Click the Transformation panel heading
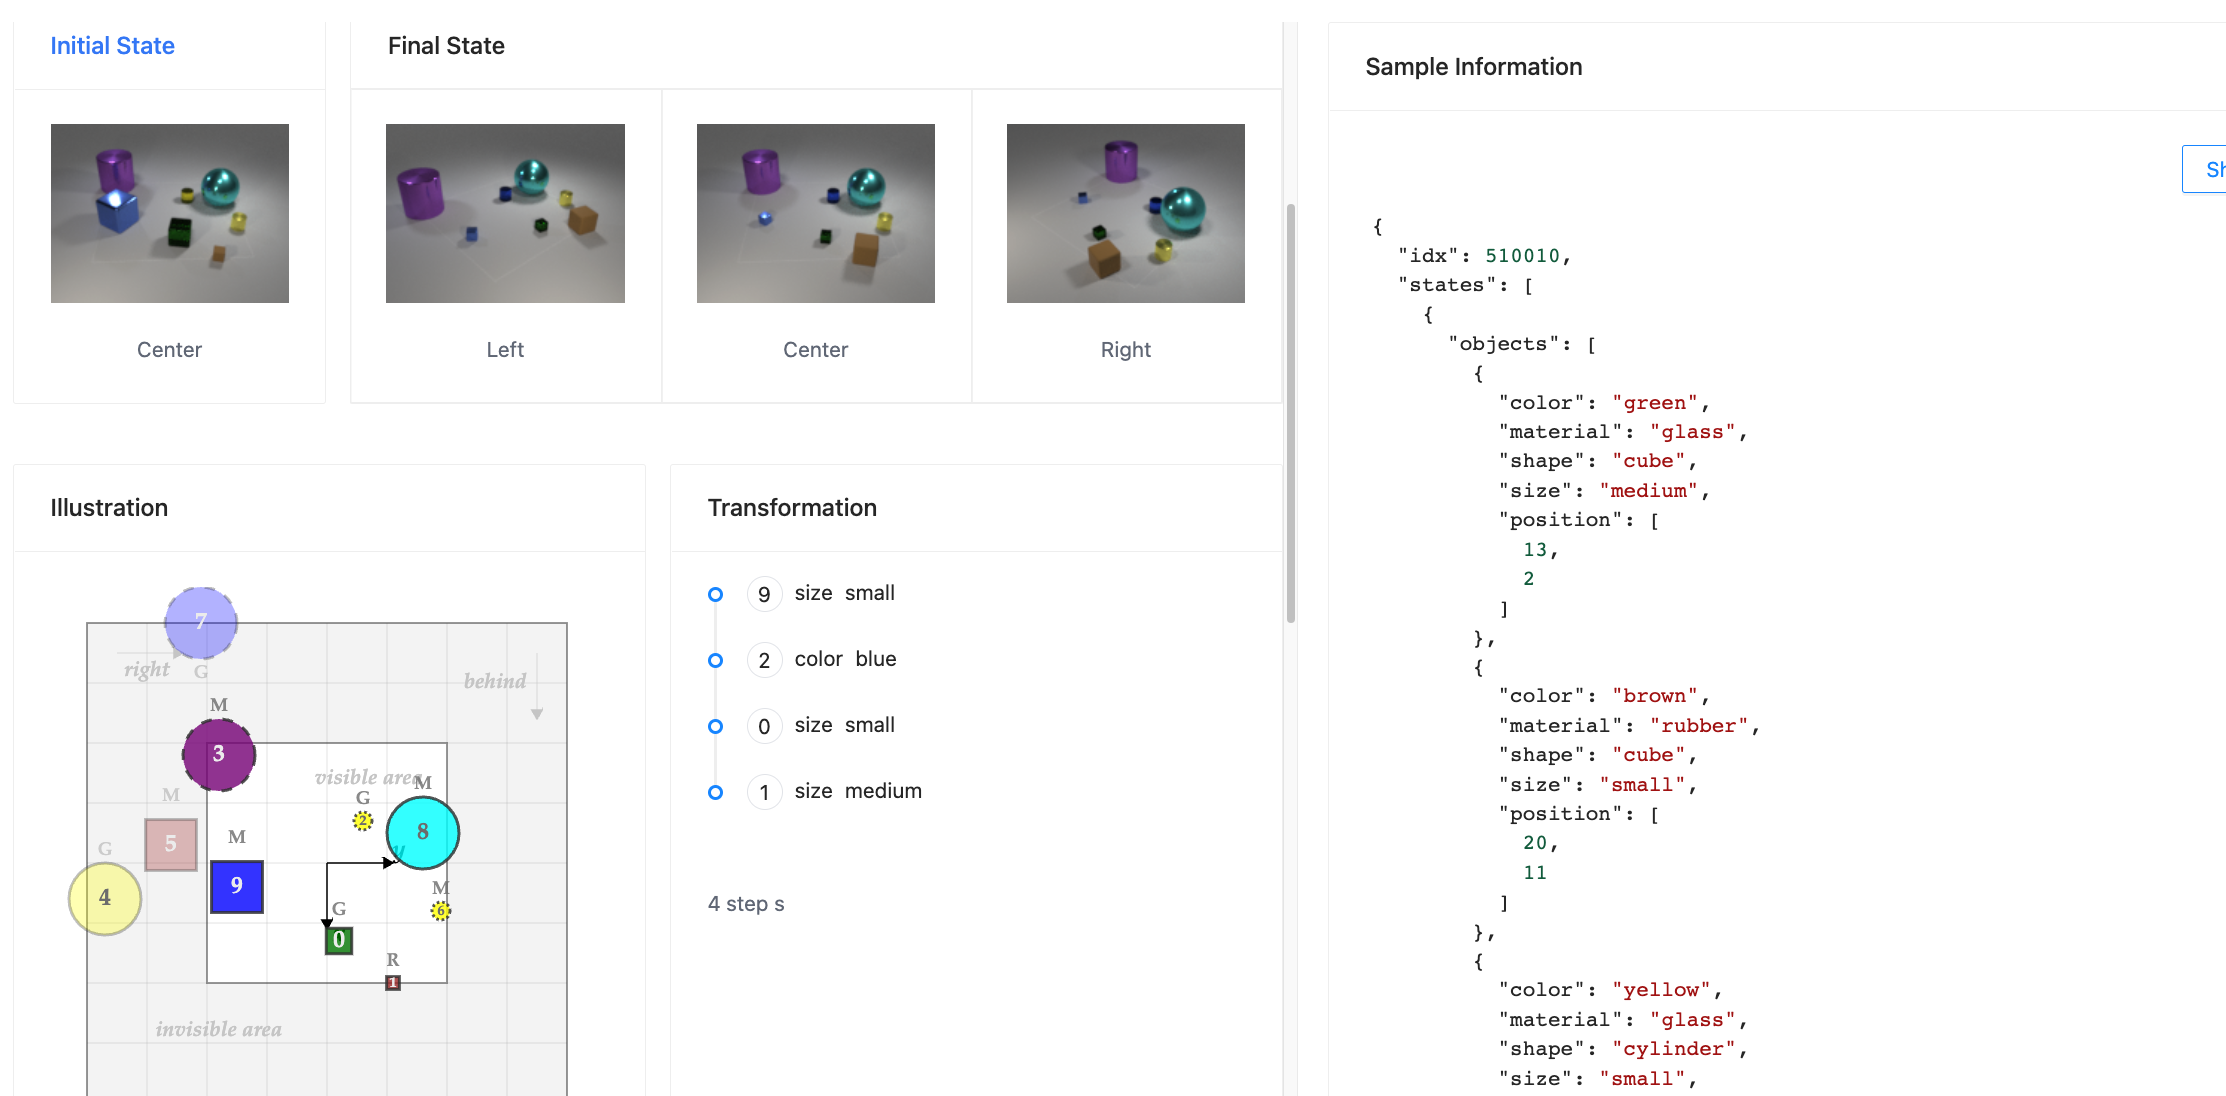The height and width of the screenshot is (1096, 2226). (792, 508)
